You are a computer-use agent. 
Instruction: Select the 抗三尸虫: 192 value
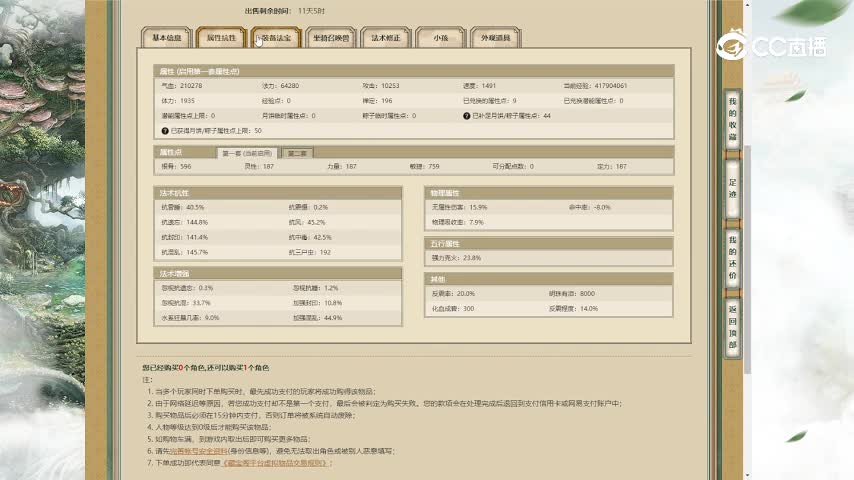point(310,252)
